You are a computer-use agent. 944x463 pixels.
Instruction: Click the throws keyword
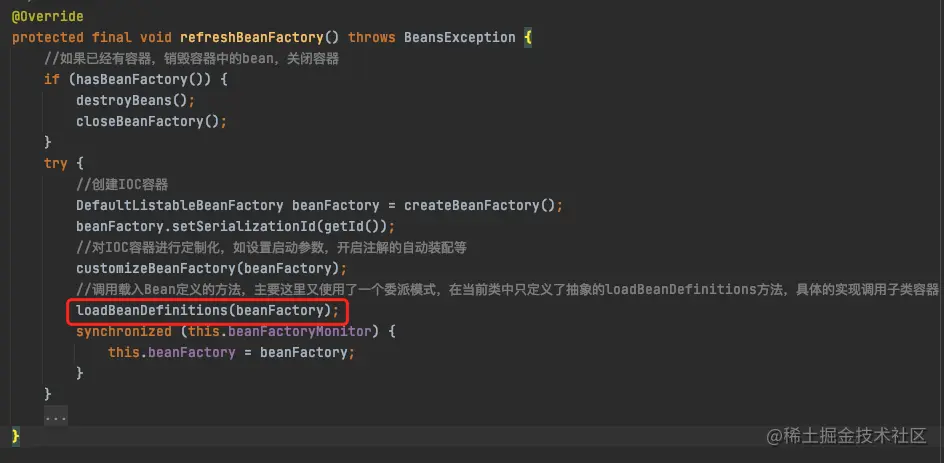point(371,37)
